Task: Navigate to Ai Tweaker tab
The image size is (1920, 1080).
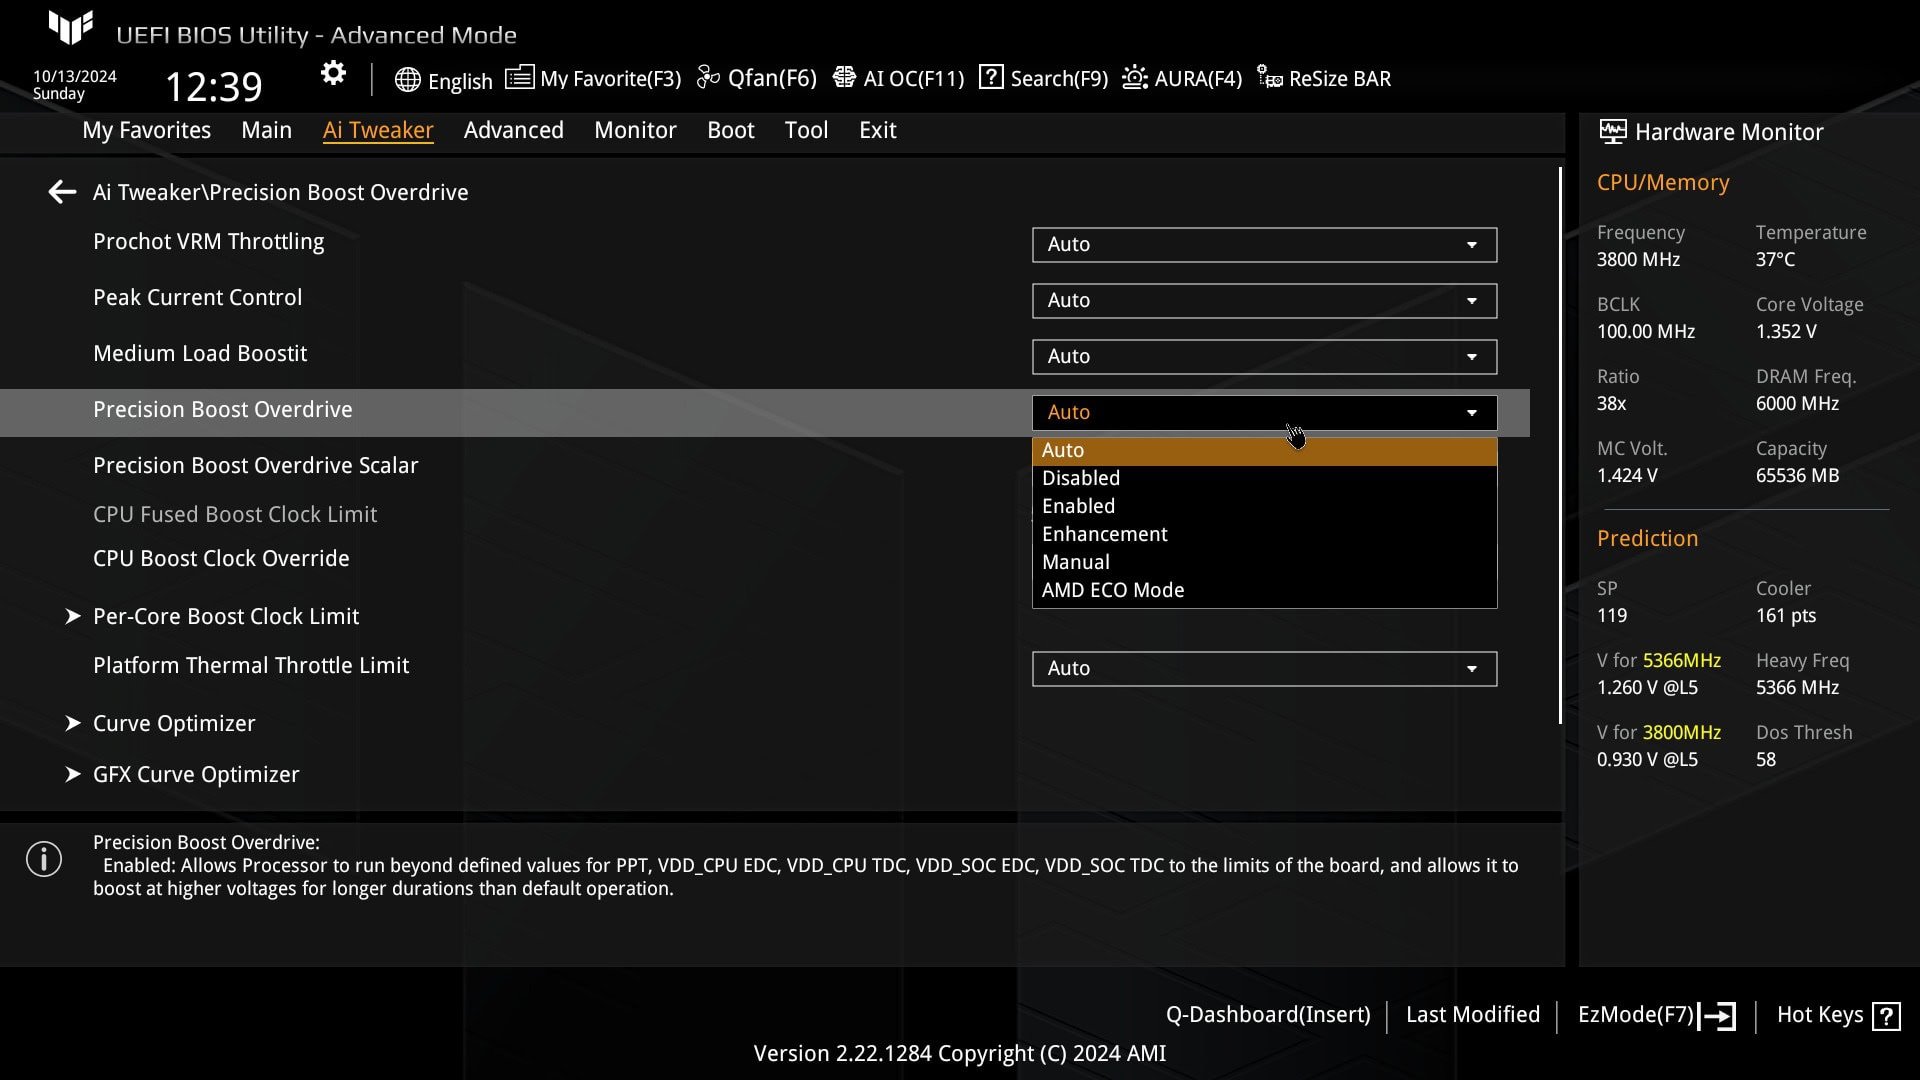Action: tap(378, 129)
